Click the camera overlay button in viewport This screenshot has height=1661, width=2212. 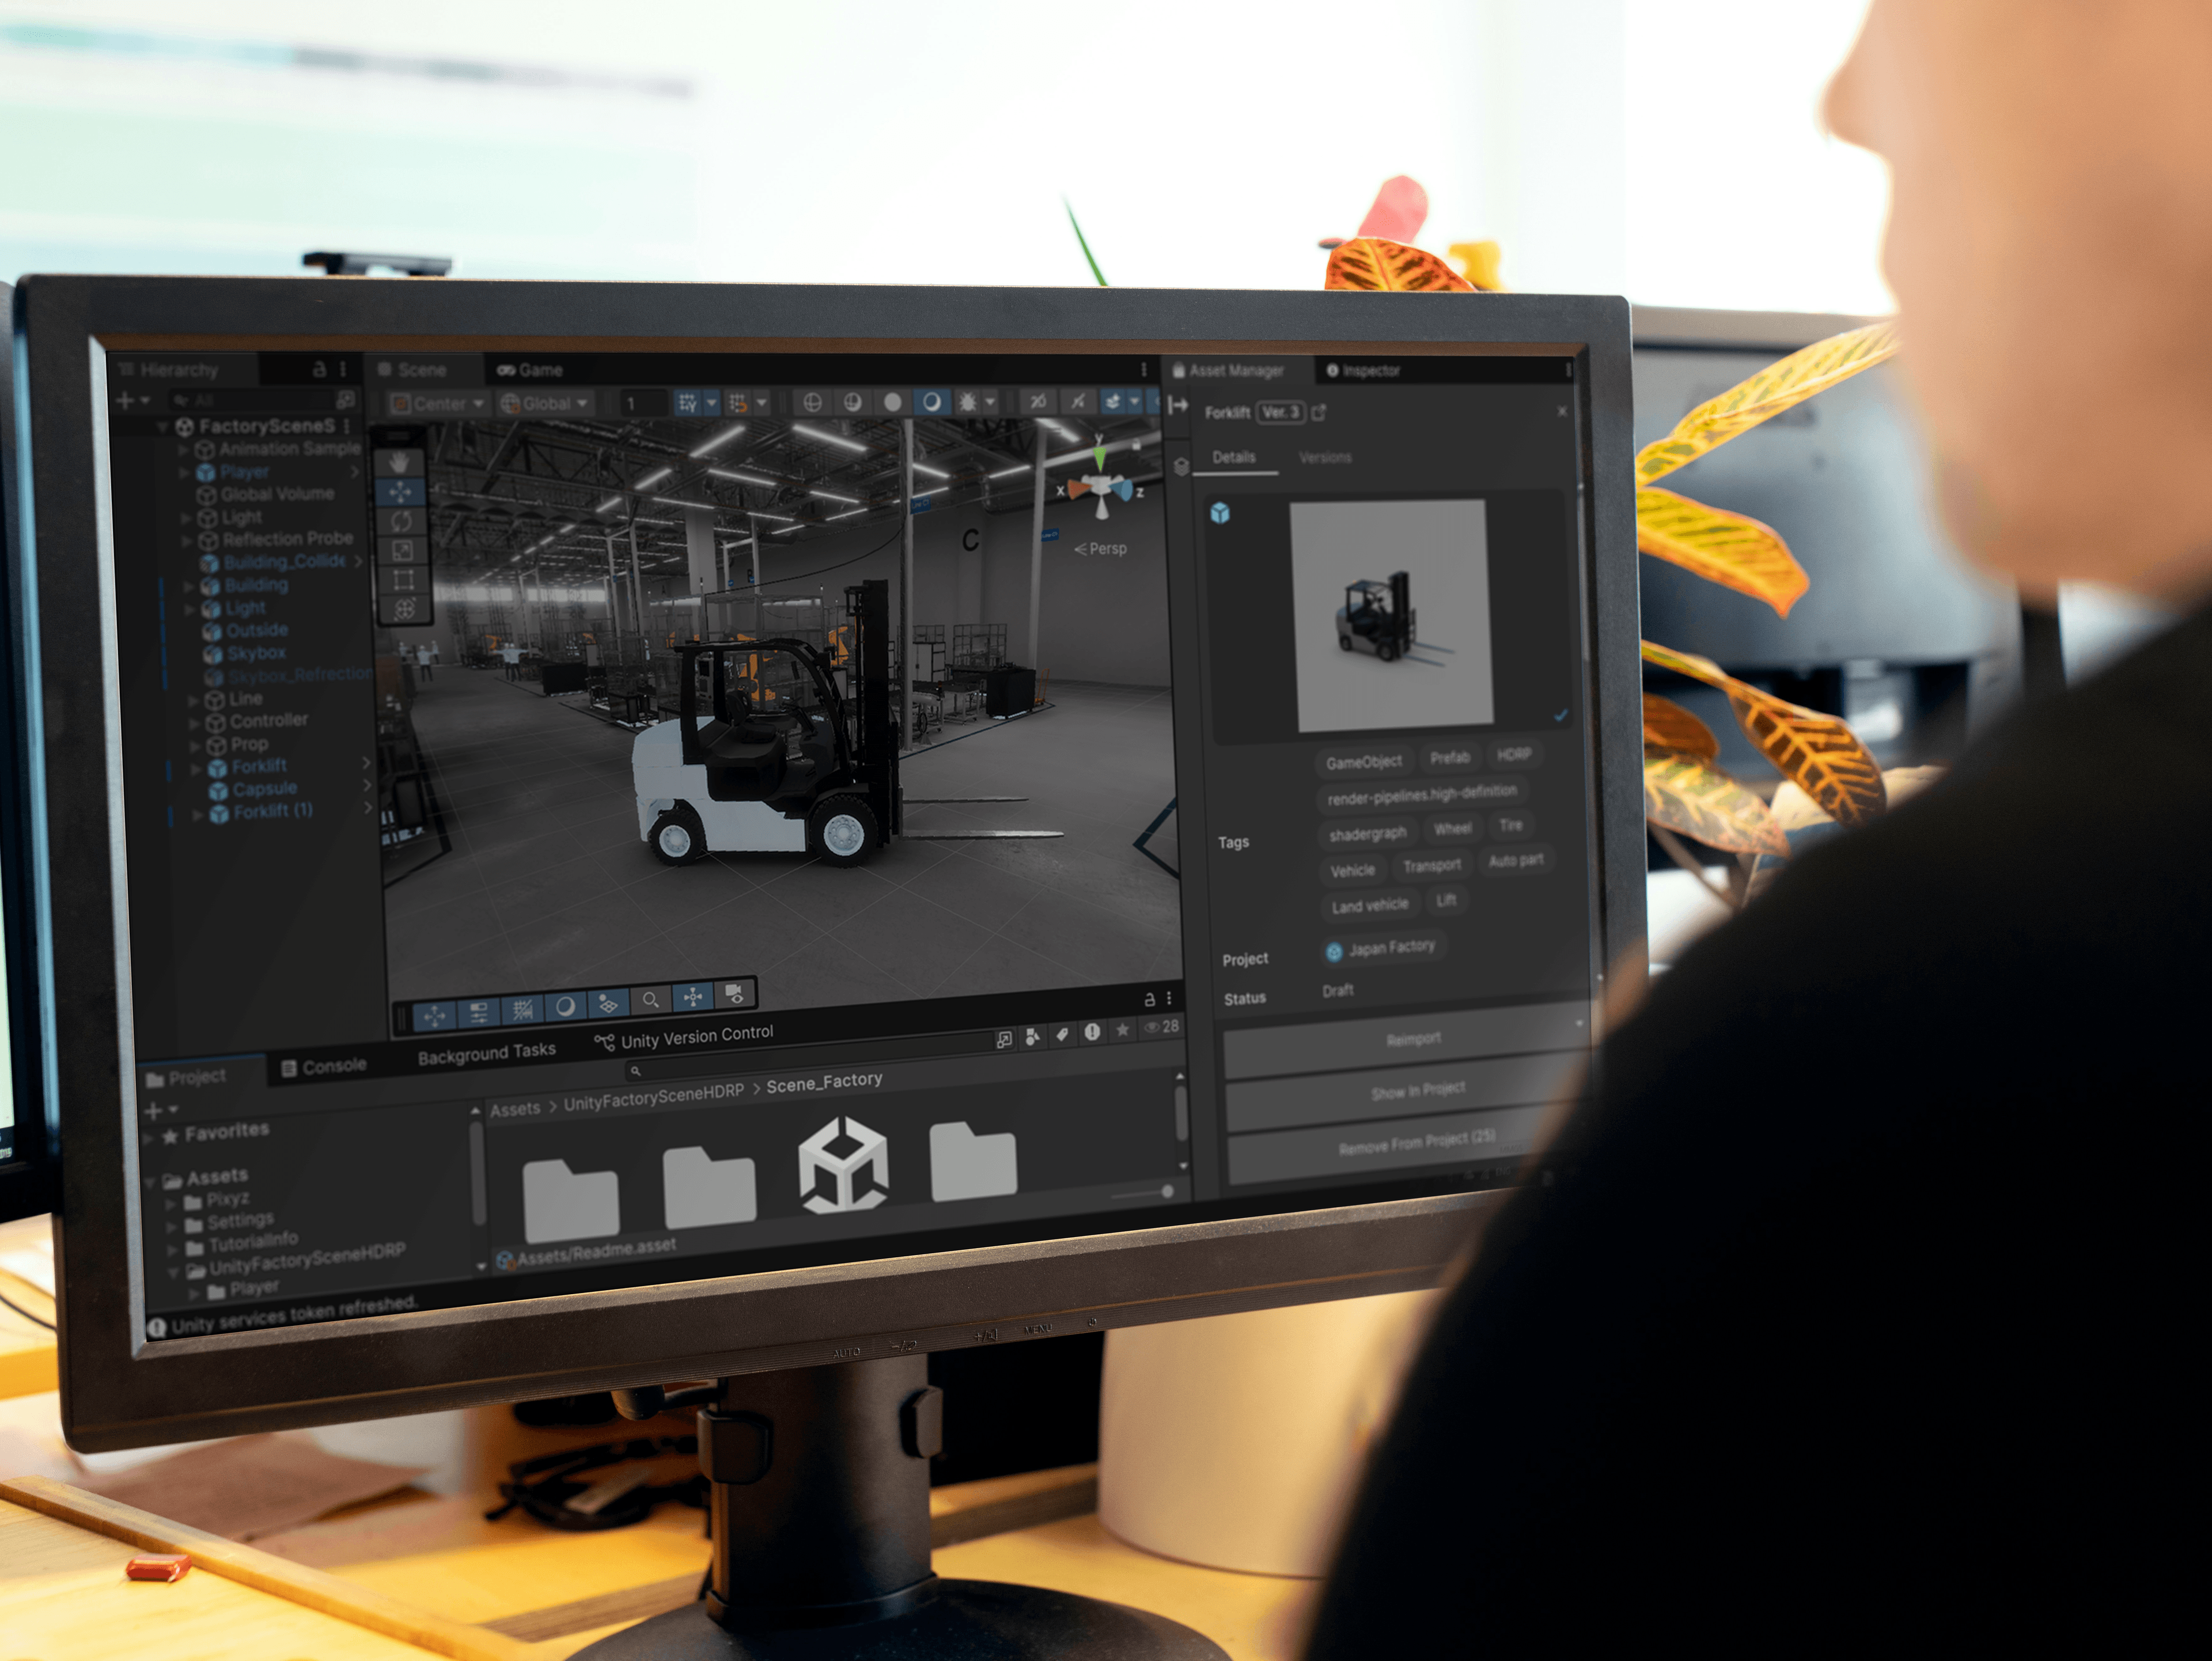click(x=735, y=994)
